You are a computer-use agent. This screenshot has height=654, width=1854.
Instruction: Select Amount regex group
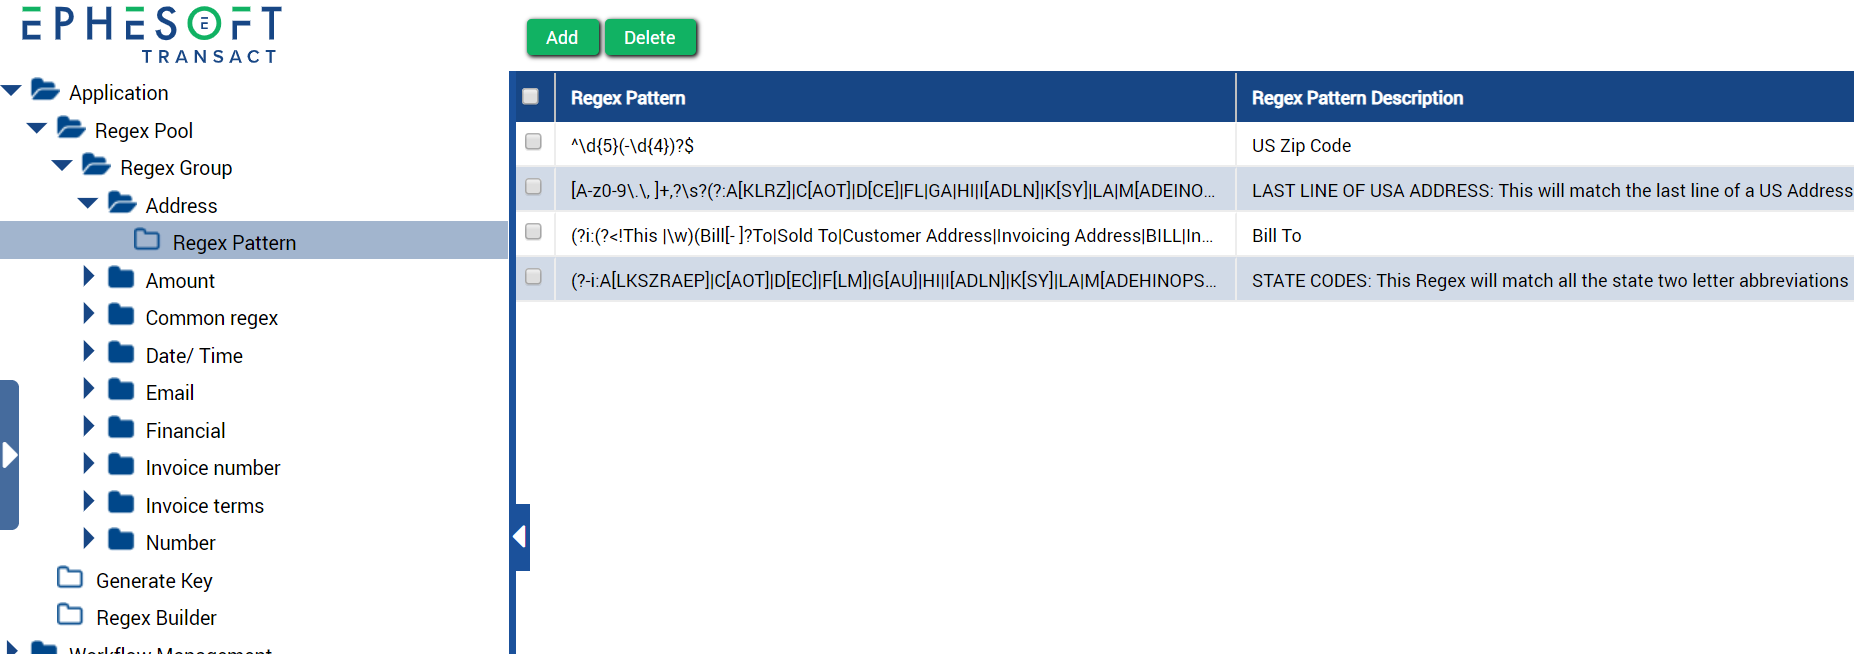pyautogui.click(x=180, y=281)
